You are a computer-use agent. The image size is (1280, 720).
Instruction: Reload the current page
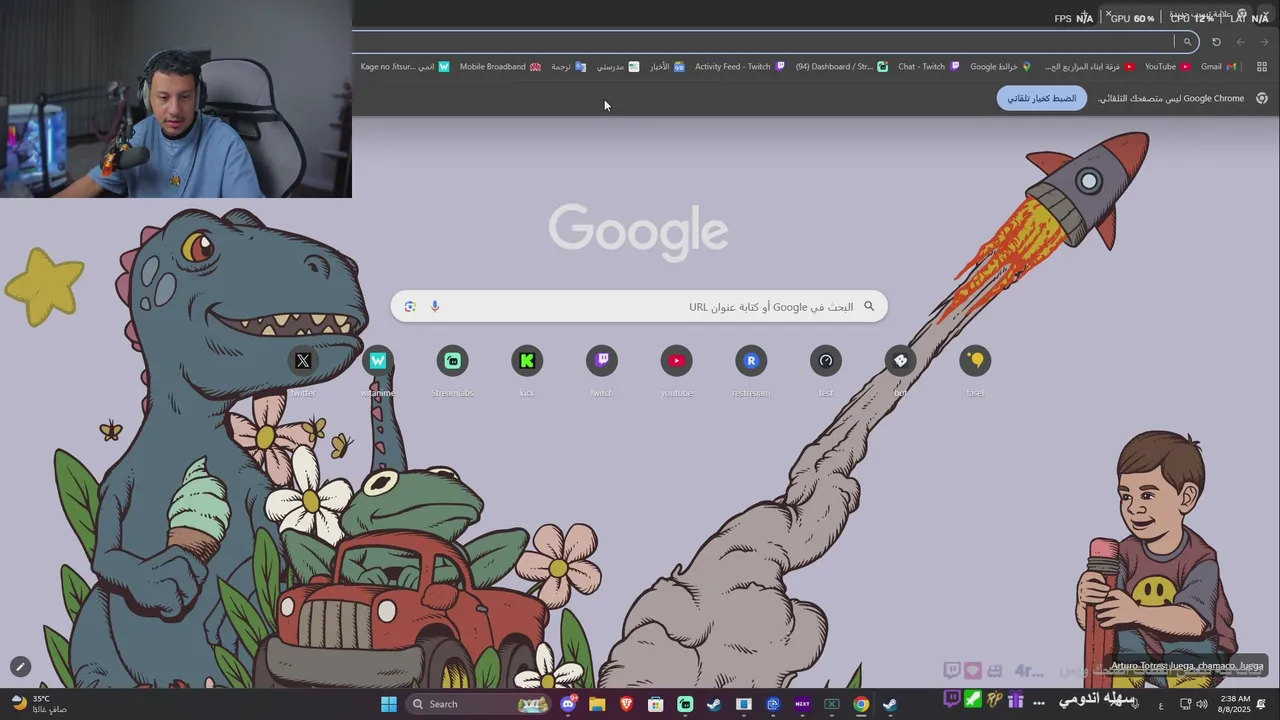1216,42
